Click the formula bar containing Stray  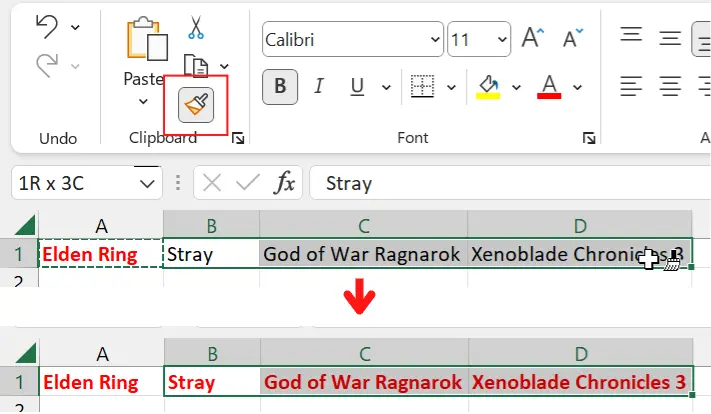click(510, 183)
